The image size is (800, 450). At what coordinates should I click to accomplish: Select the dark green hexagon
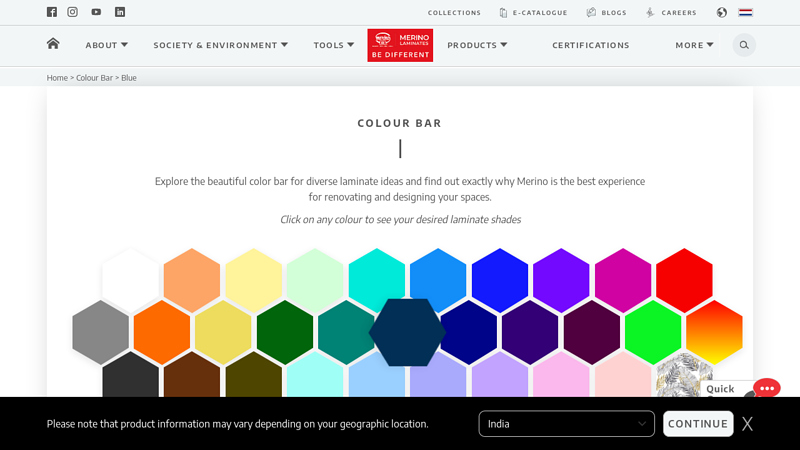[285, 332]
